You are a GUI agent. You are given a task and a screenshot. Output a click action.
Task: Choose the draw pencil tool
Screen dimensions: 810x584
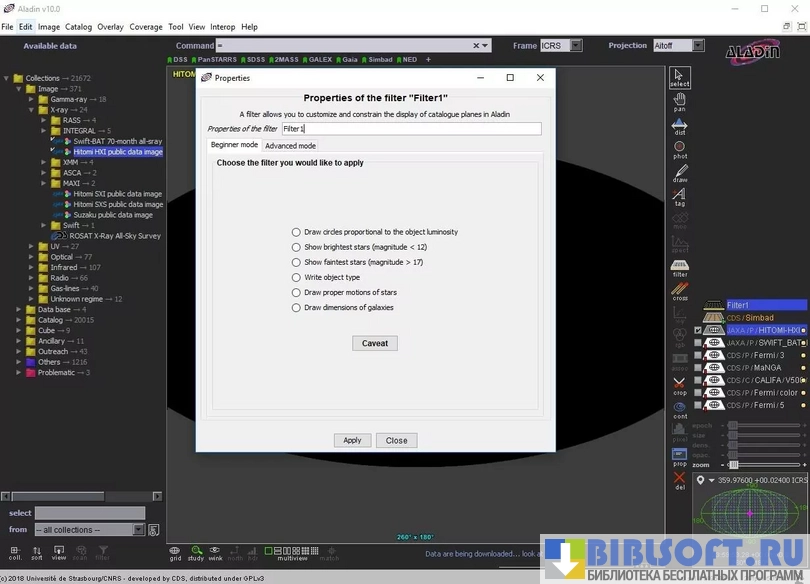click(x=679, y=174)
